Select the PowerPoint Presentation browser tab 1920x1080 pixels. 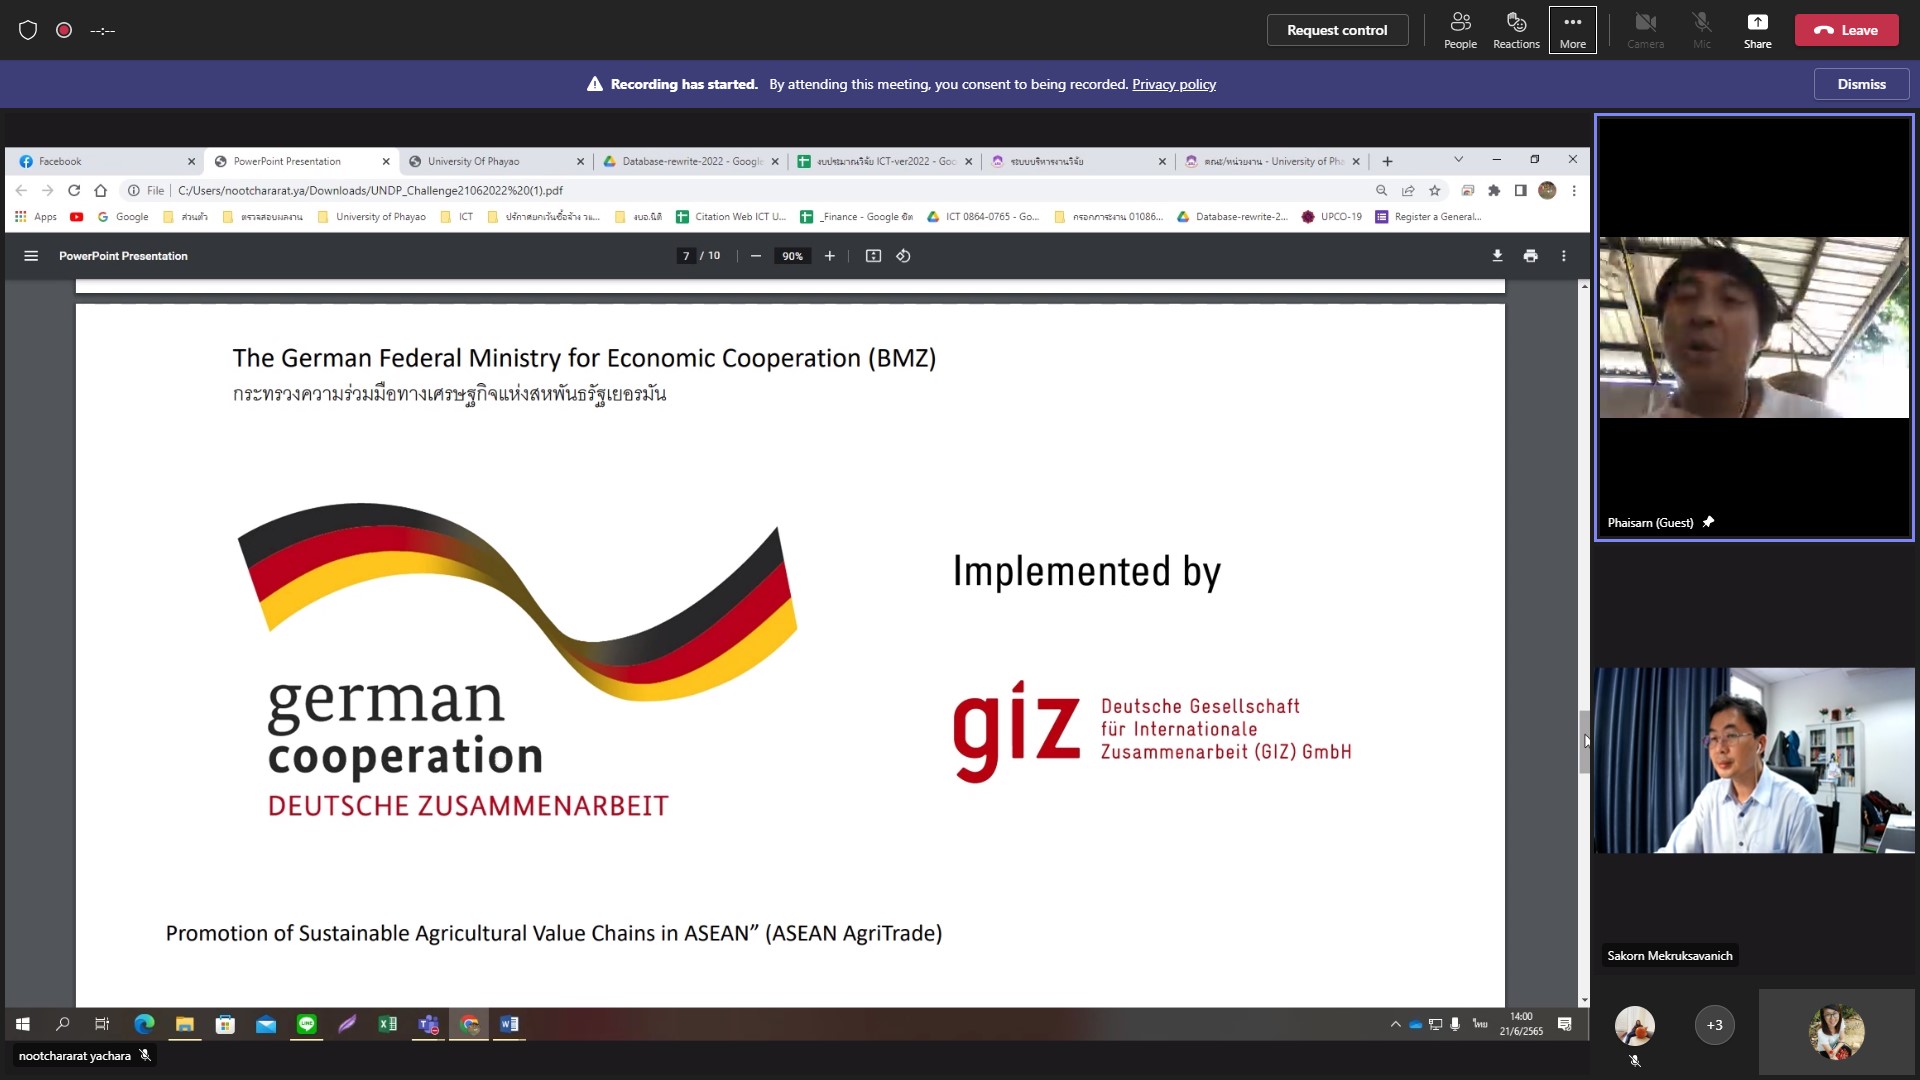click(301, 161)
